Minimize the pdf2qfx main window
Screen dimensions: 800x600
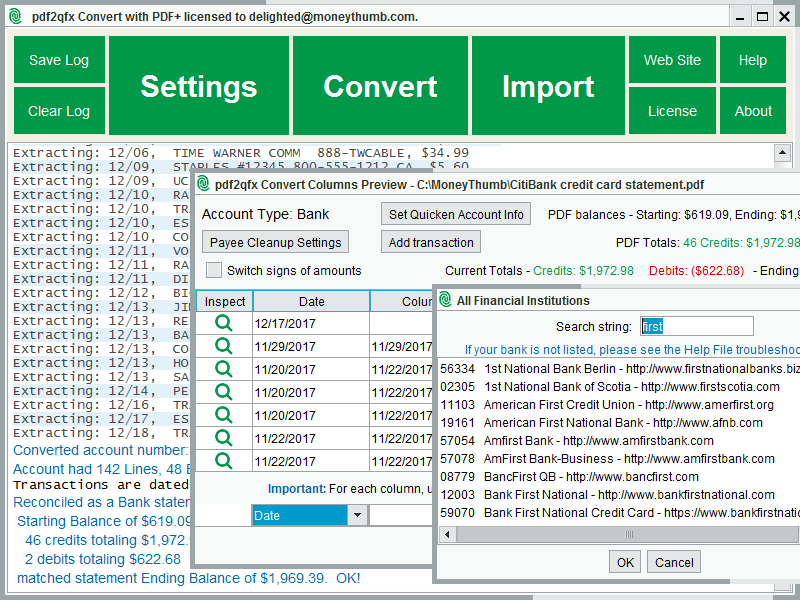740,17
